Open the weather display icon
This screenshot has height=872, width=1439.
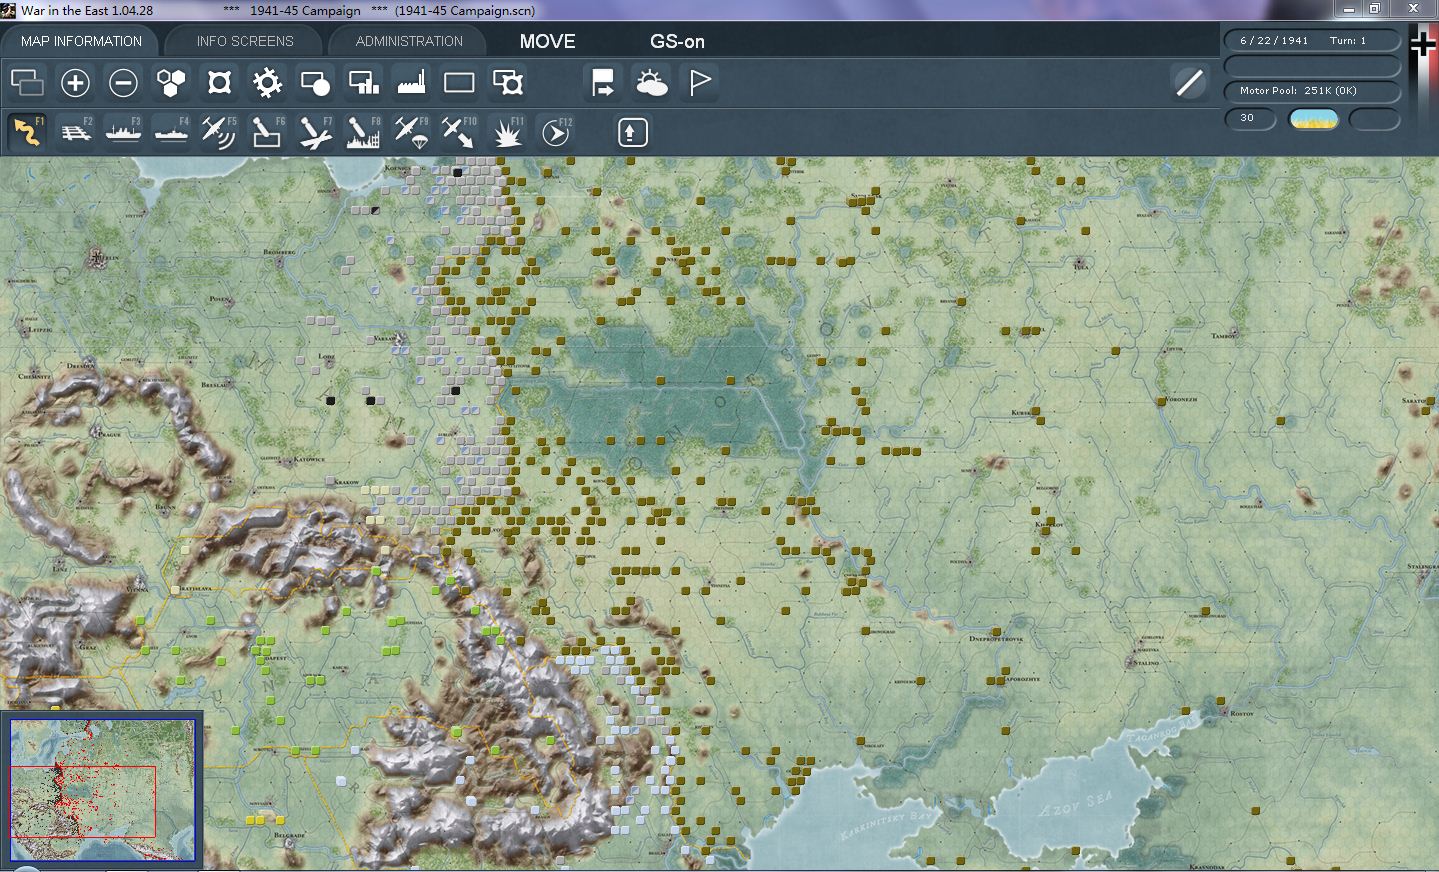click(x=652, y=83)
